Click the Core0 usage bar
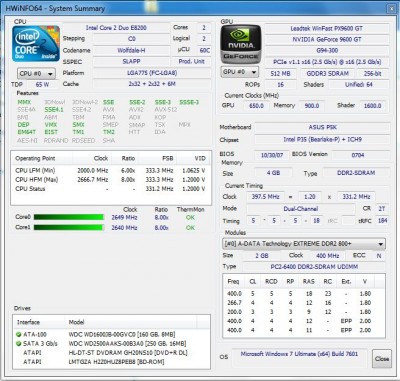The height and width of the screenshot is (381, 400). click(x=69, y=217)
